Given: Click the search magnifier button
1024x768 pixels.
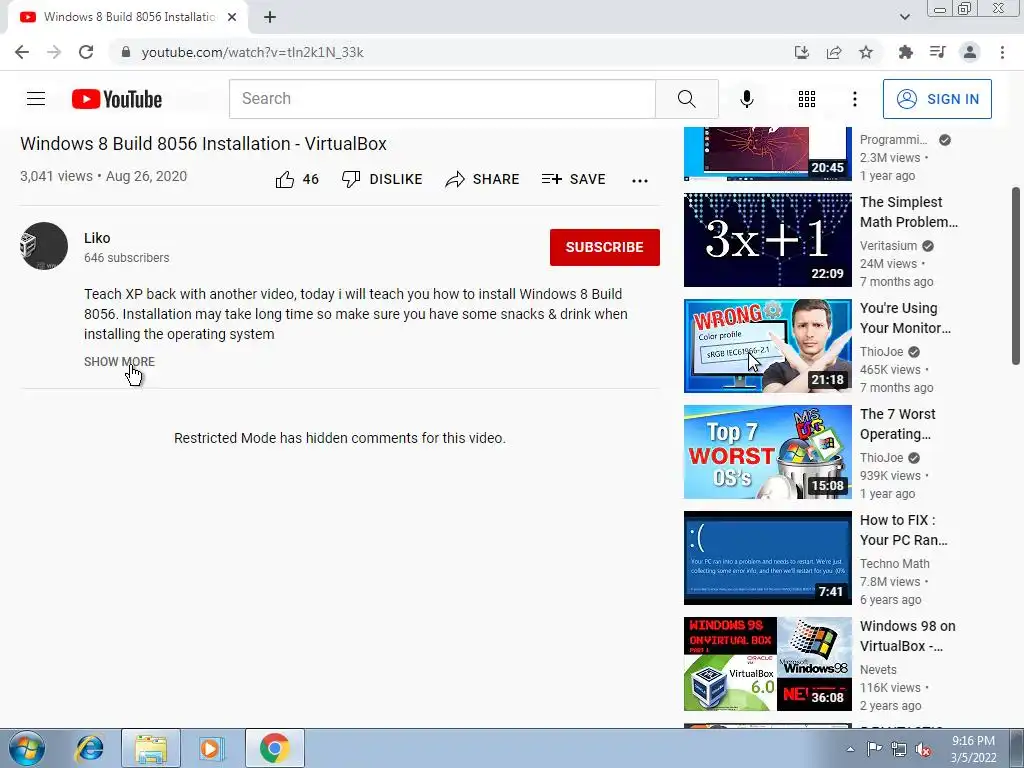Looking at the screenshot, I should [x=686, y=99].
